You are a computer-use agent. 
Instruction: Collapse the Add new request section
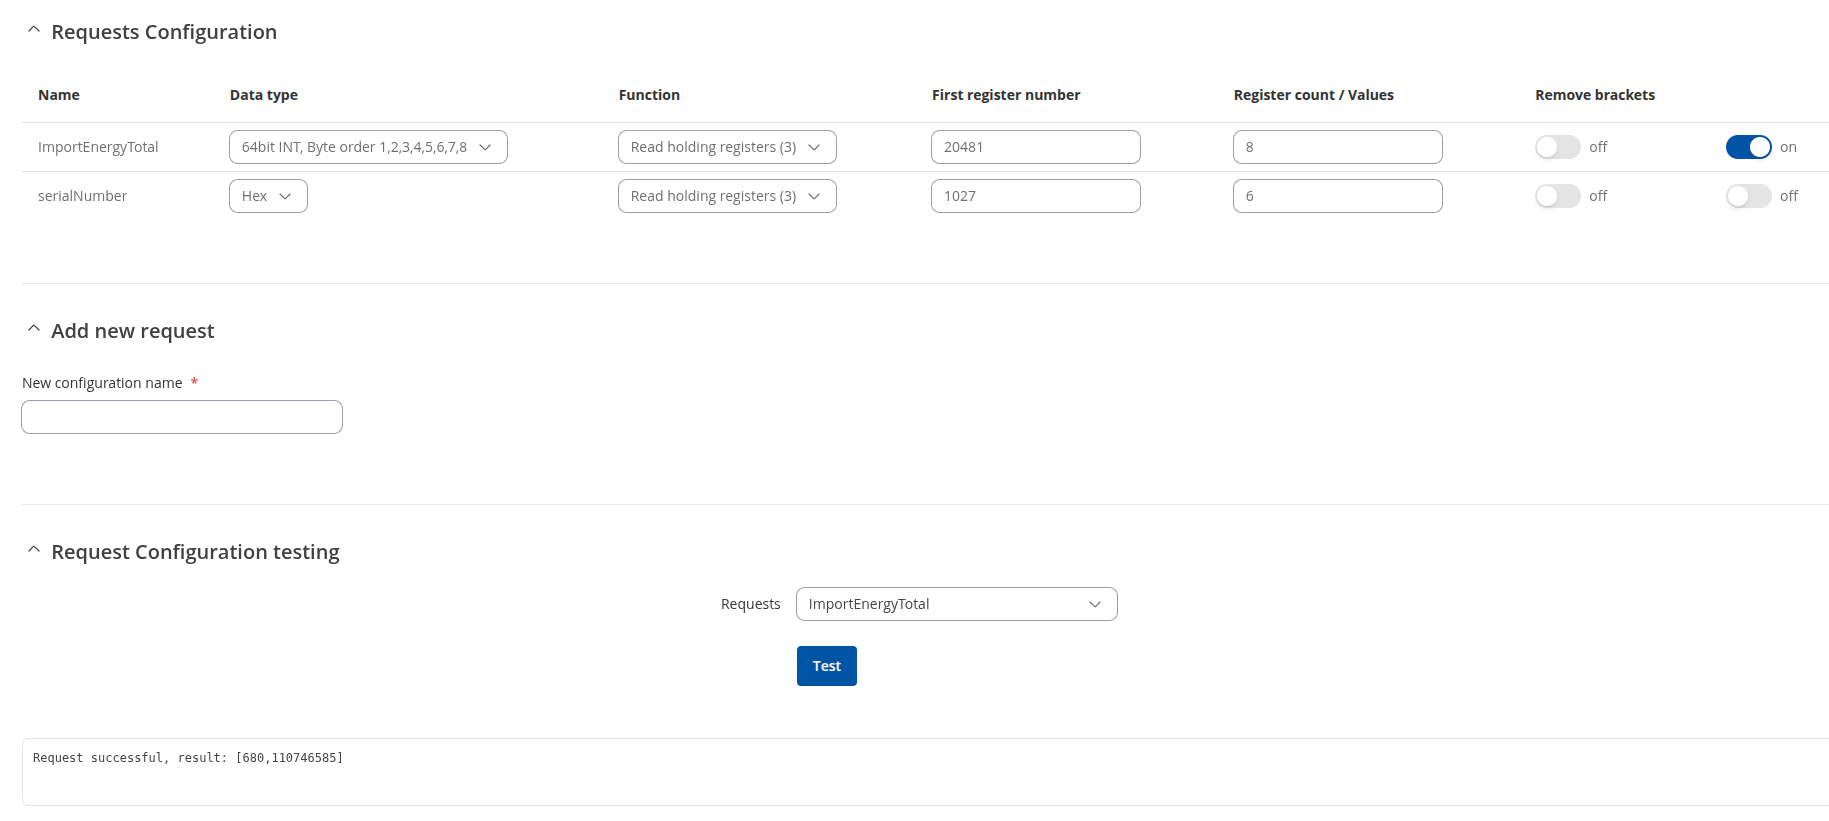point(34,330)
